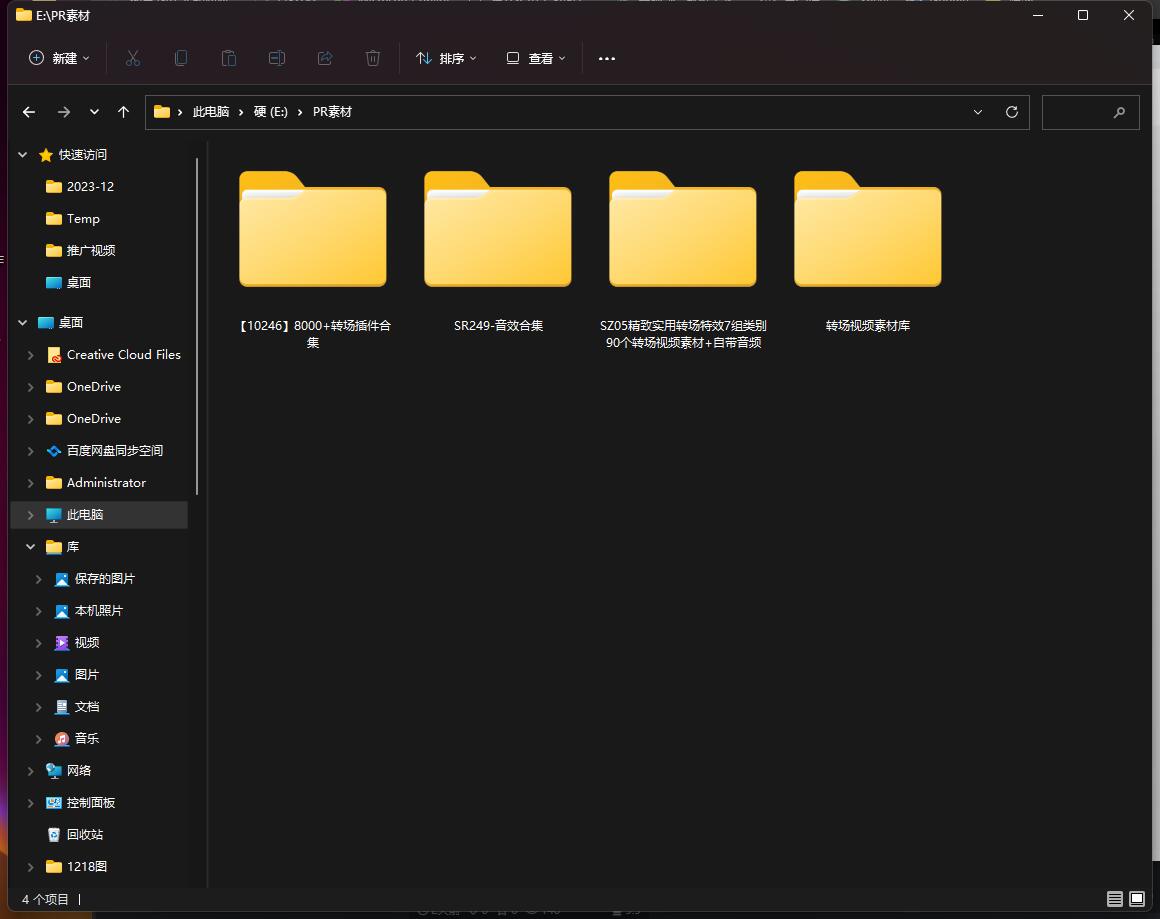Click 此电脑 in address breadcrumb

click(x=211, y=112)
